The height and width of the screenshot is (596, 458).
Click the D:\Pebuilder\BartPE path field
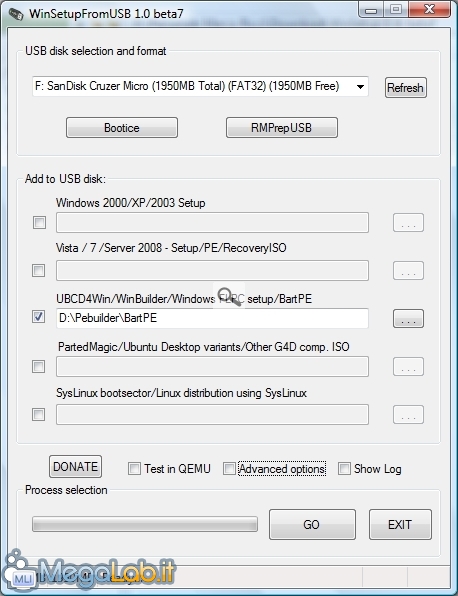212,318
